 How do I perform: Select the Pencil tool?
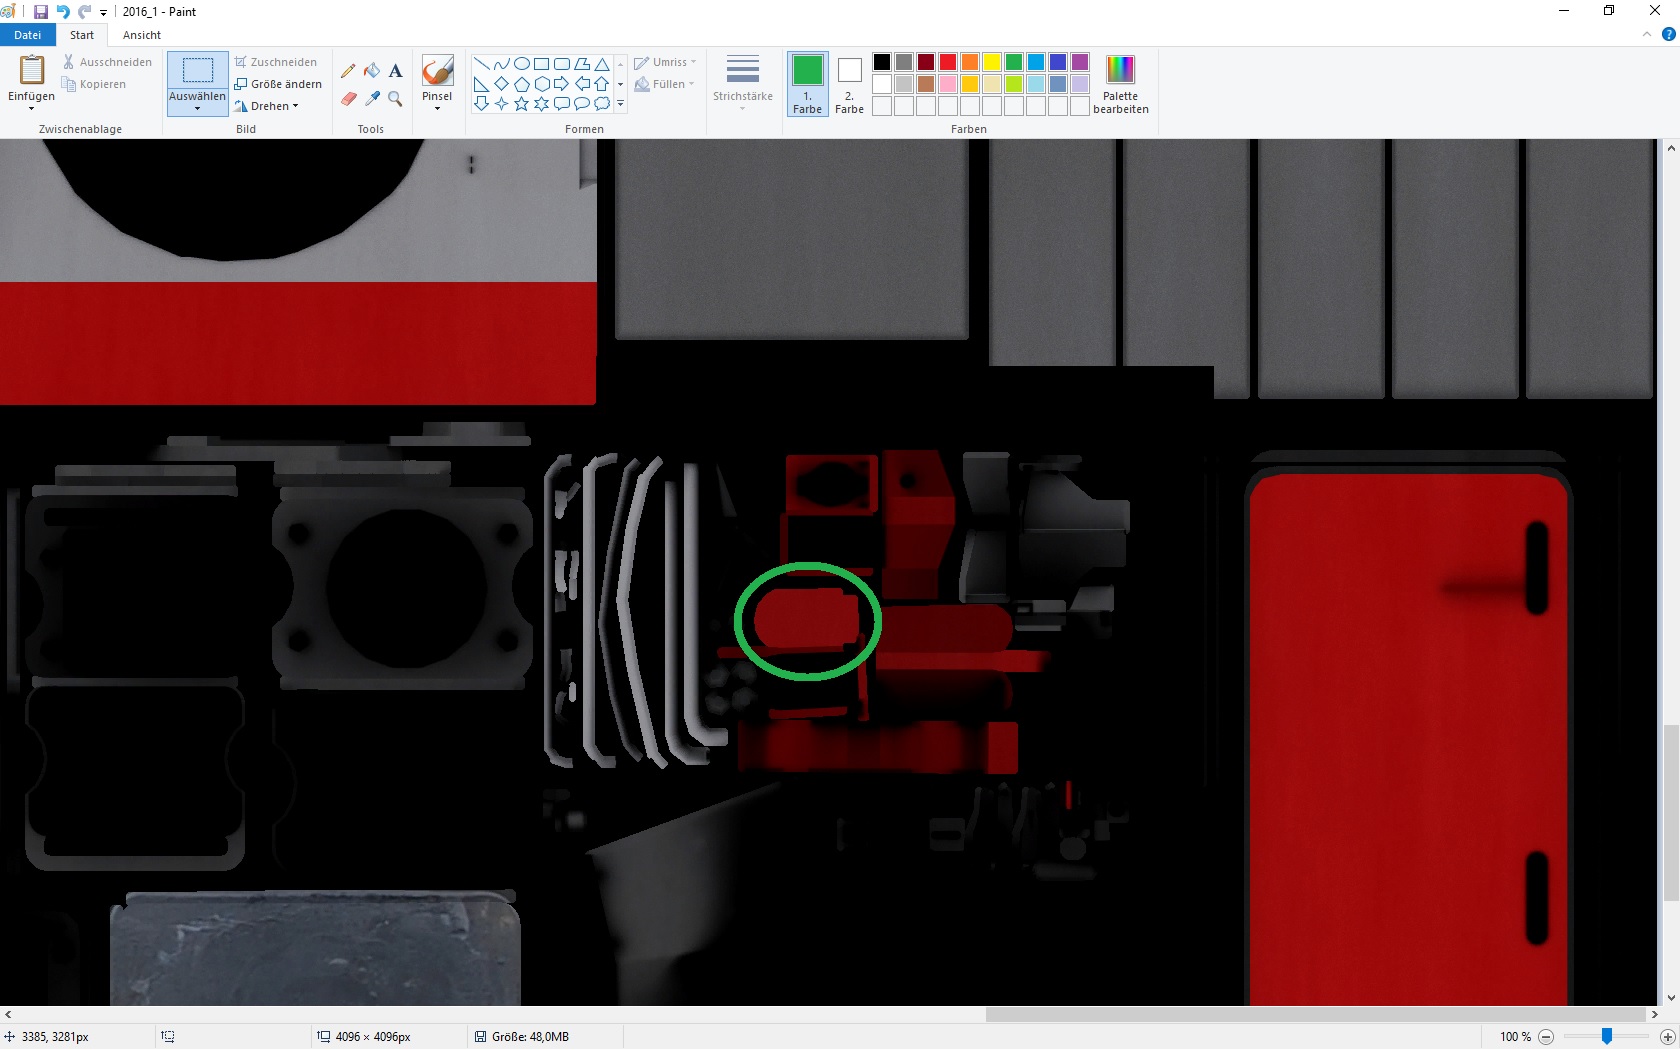click(x=348, y=71)
